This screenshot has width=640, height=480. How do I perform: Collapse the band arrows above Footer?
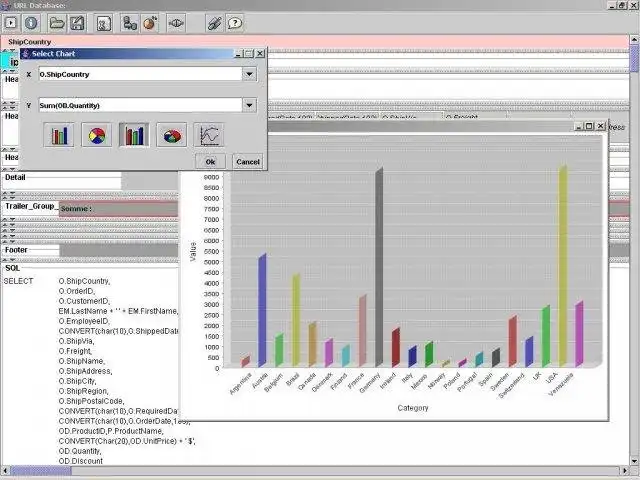[9, 242]
